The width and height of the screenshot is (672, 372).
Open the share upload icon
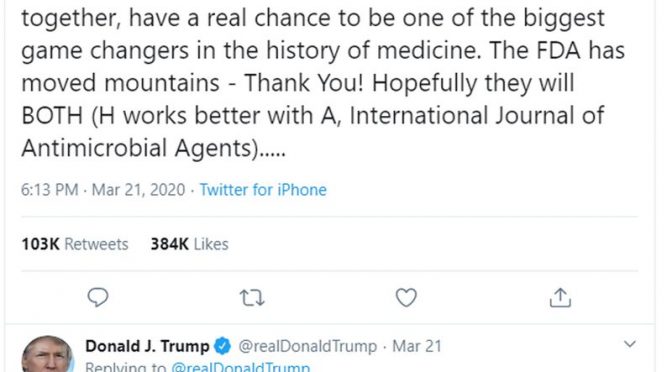coord(560,297)
